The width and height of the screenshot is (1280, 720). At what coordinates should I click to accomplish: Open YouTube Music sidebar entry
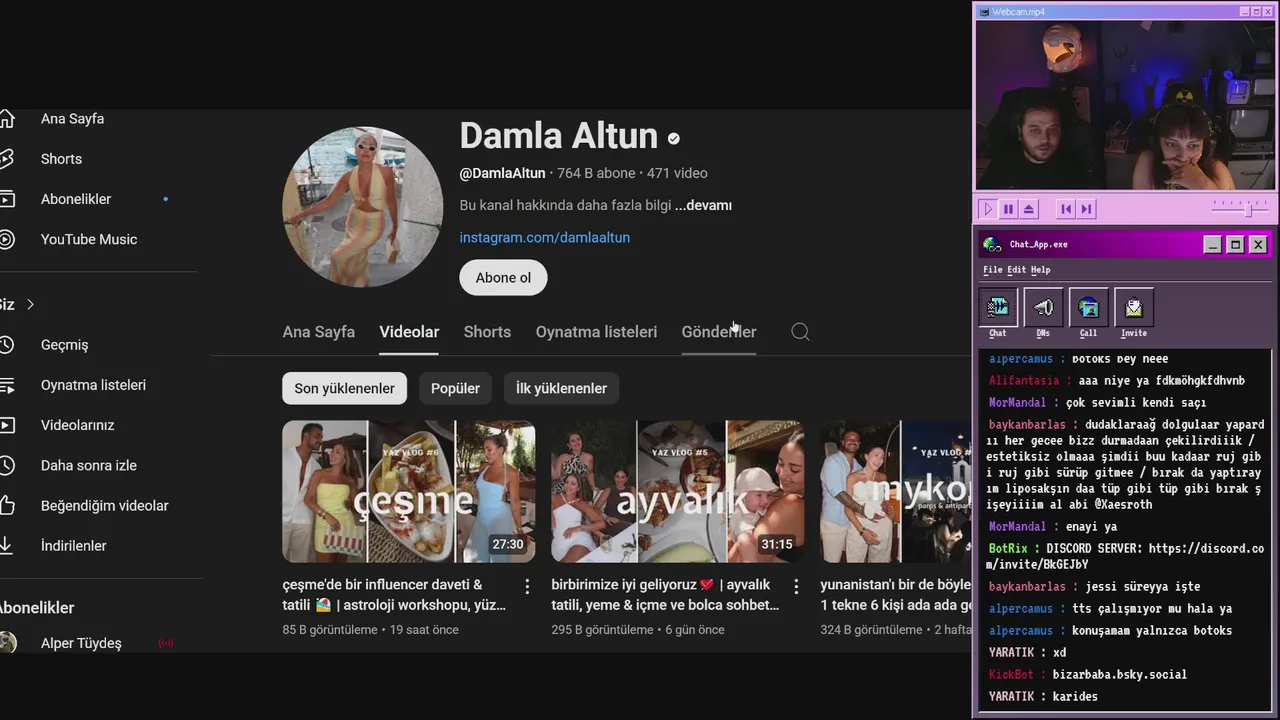coord(89,239)
